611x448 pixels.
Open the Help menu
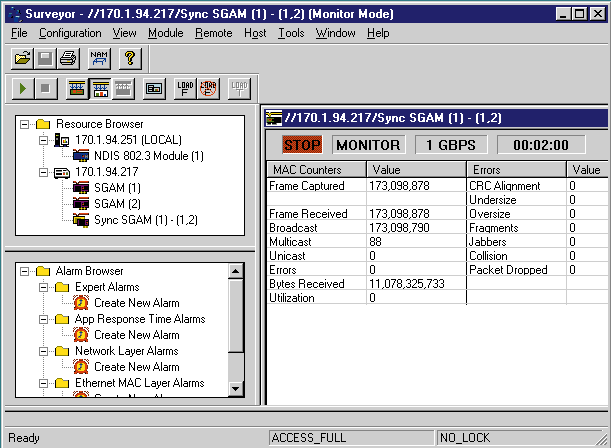(378, 33)
